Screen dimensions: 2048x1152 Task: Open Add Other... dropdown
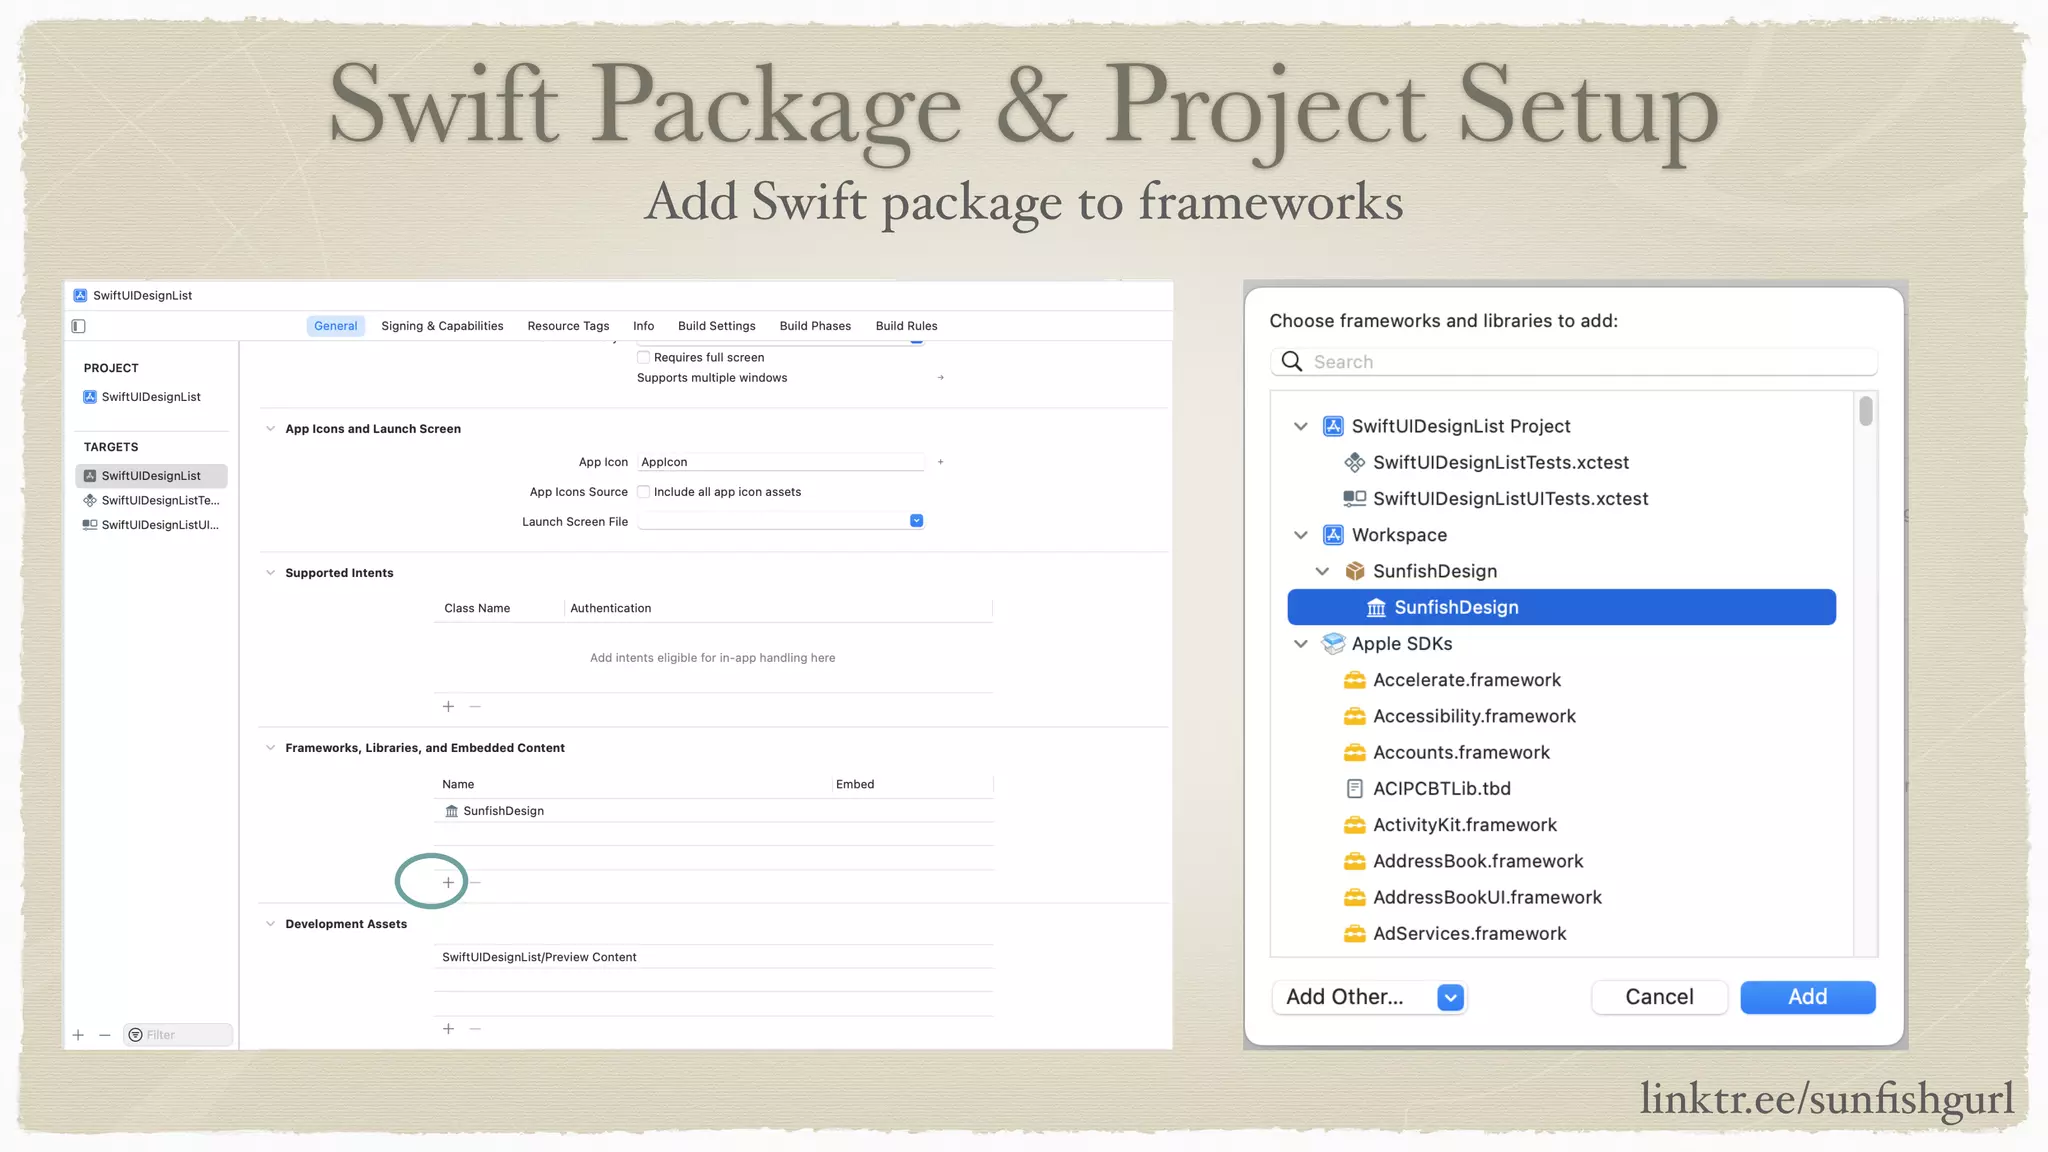1369,998
